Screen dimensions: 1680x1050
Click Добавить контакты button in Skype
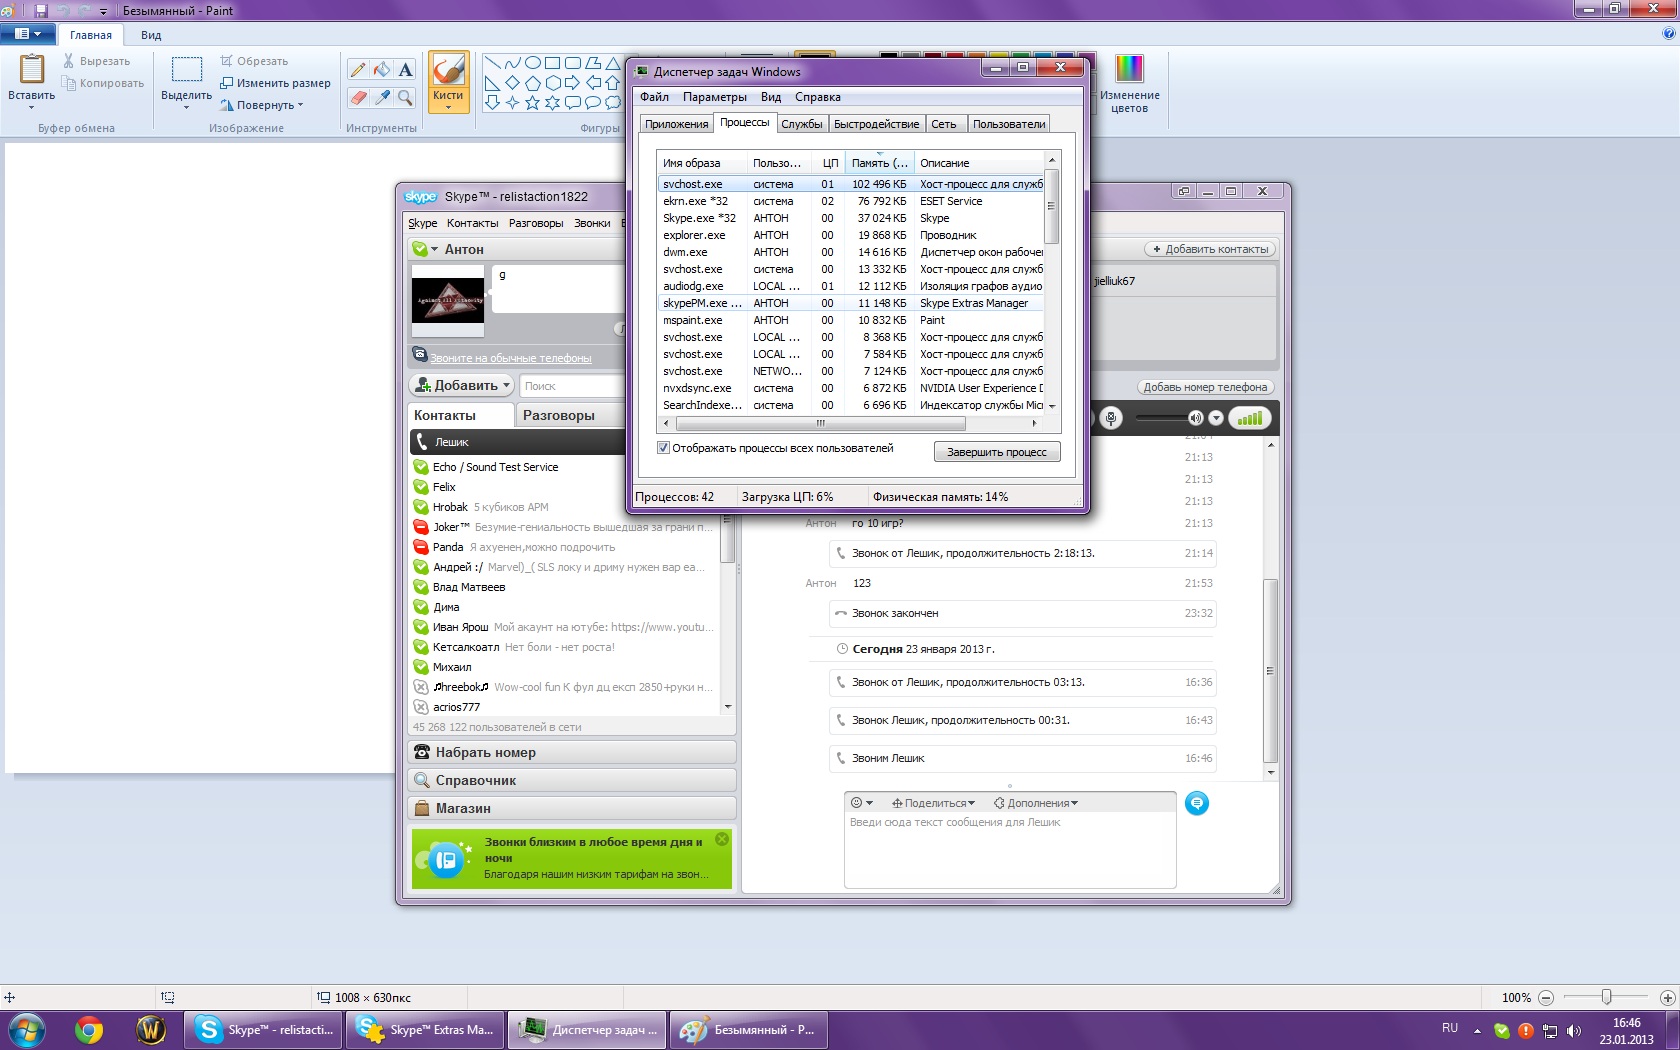pyautogui.click(x=1210, y=249)
